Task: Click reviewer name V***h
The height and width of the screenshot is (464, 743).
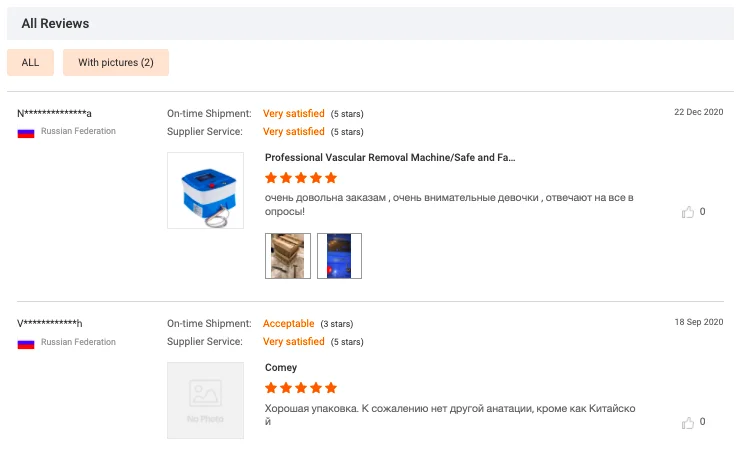Action: 49,324
